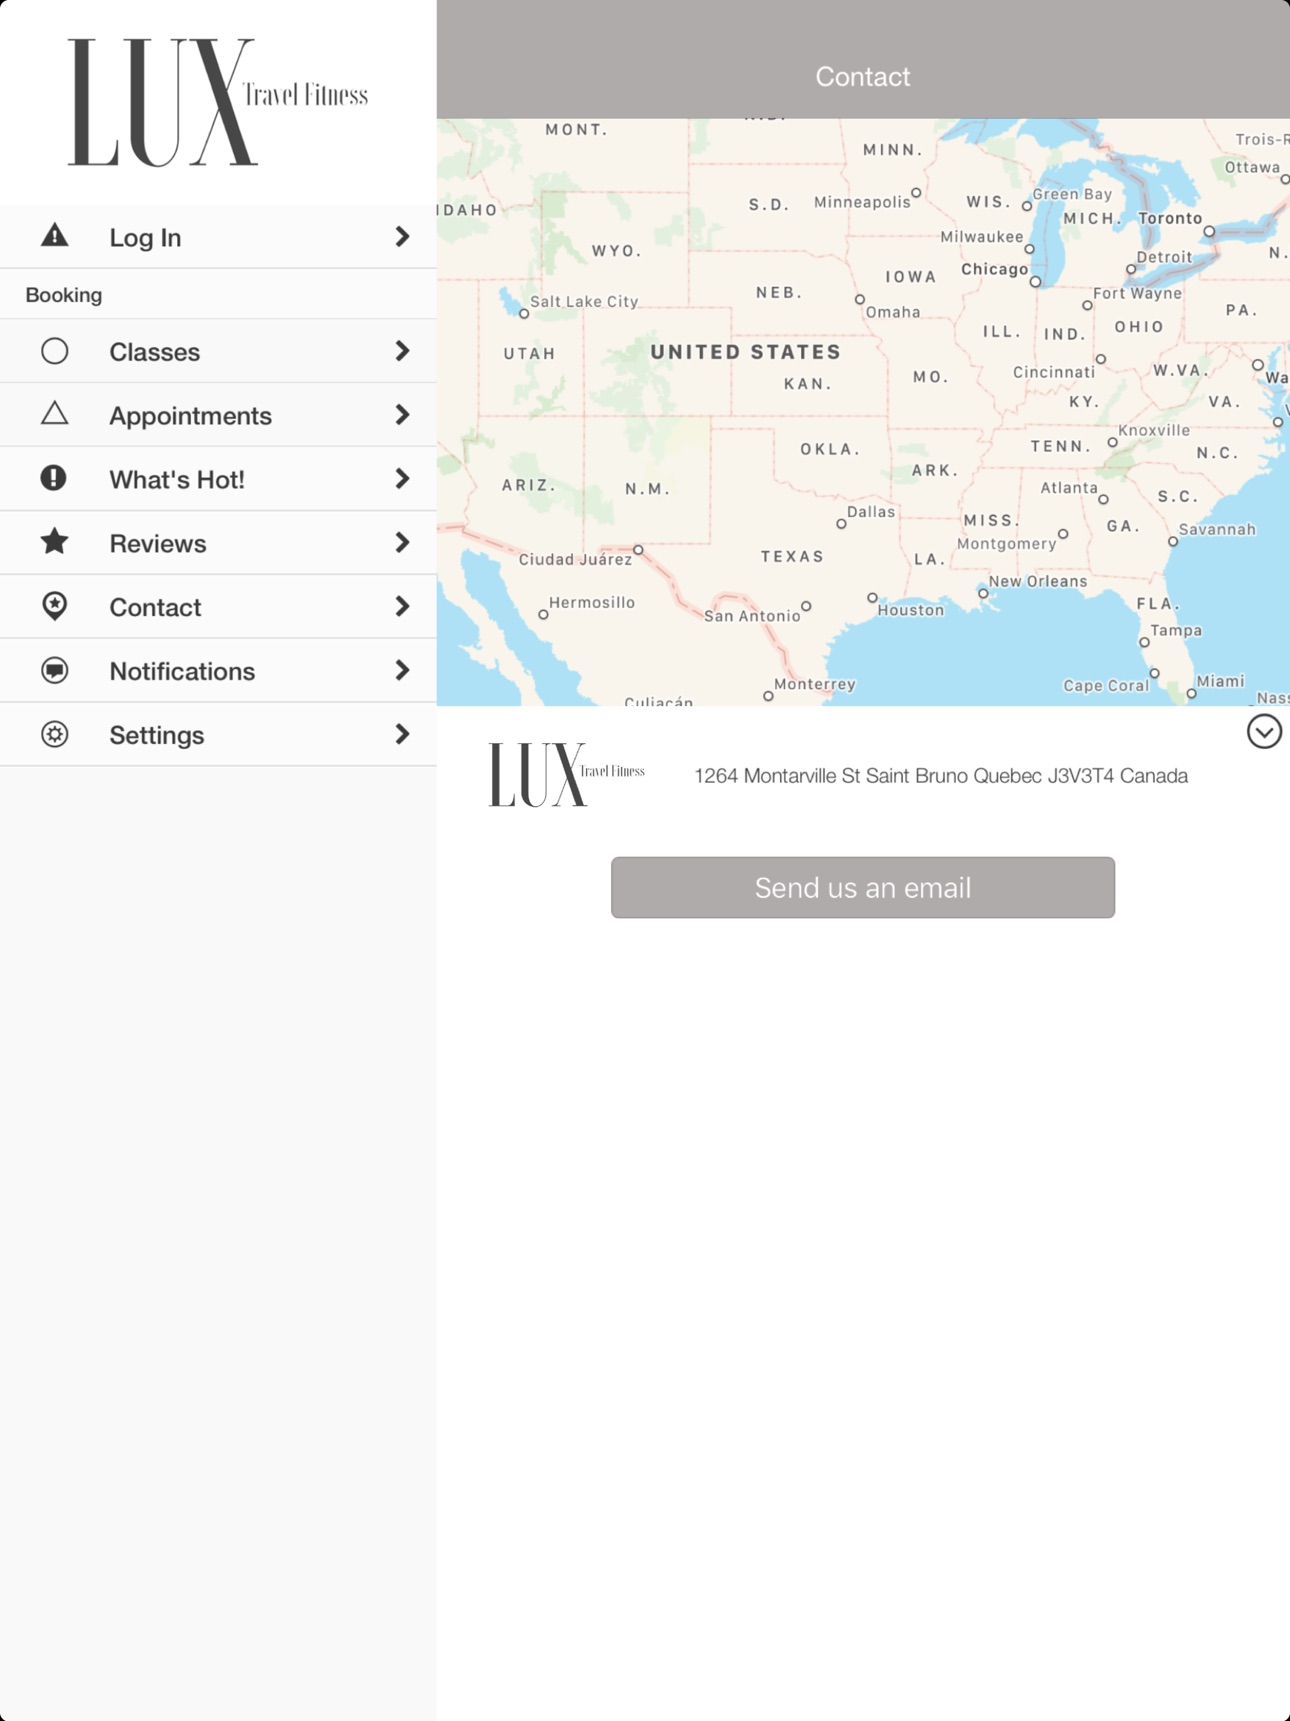Click the Reviews star icon

pyautogui.click(x=54, y=542)
